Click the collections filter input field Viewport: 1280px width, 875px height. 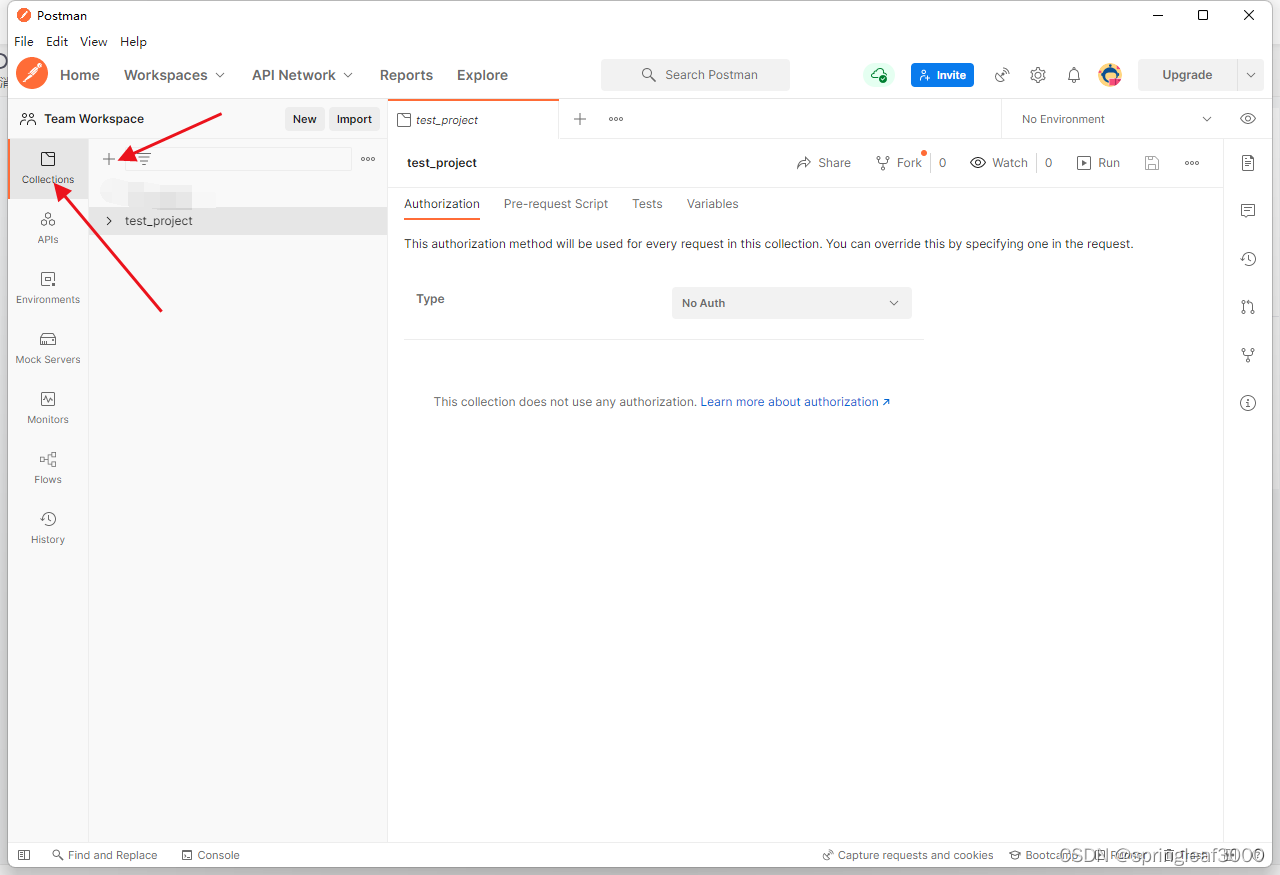[x=240, y=159]
